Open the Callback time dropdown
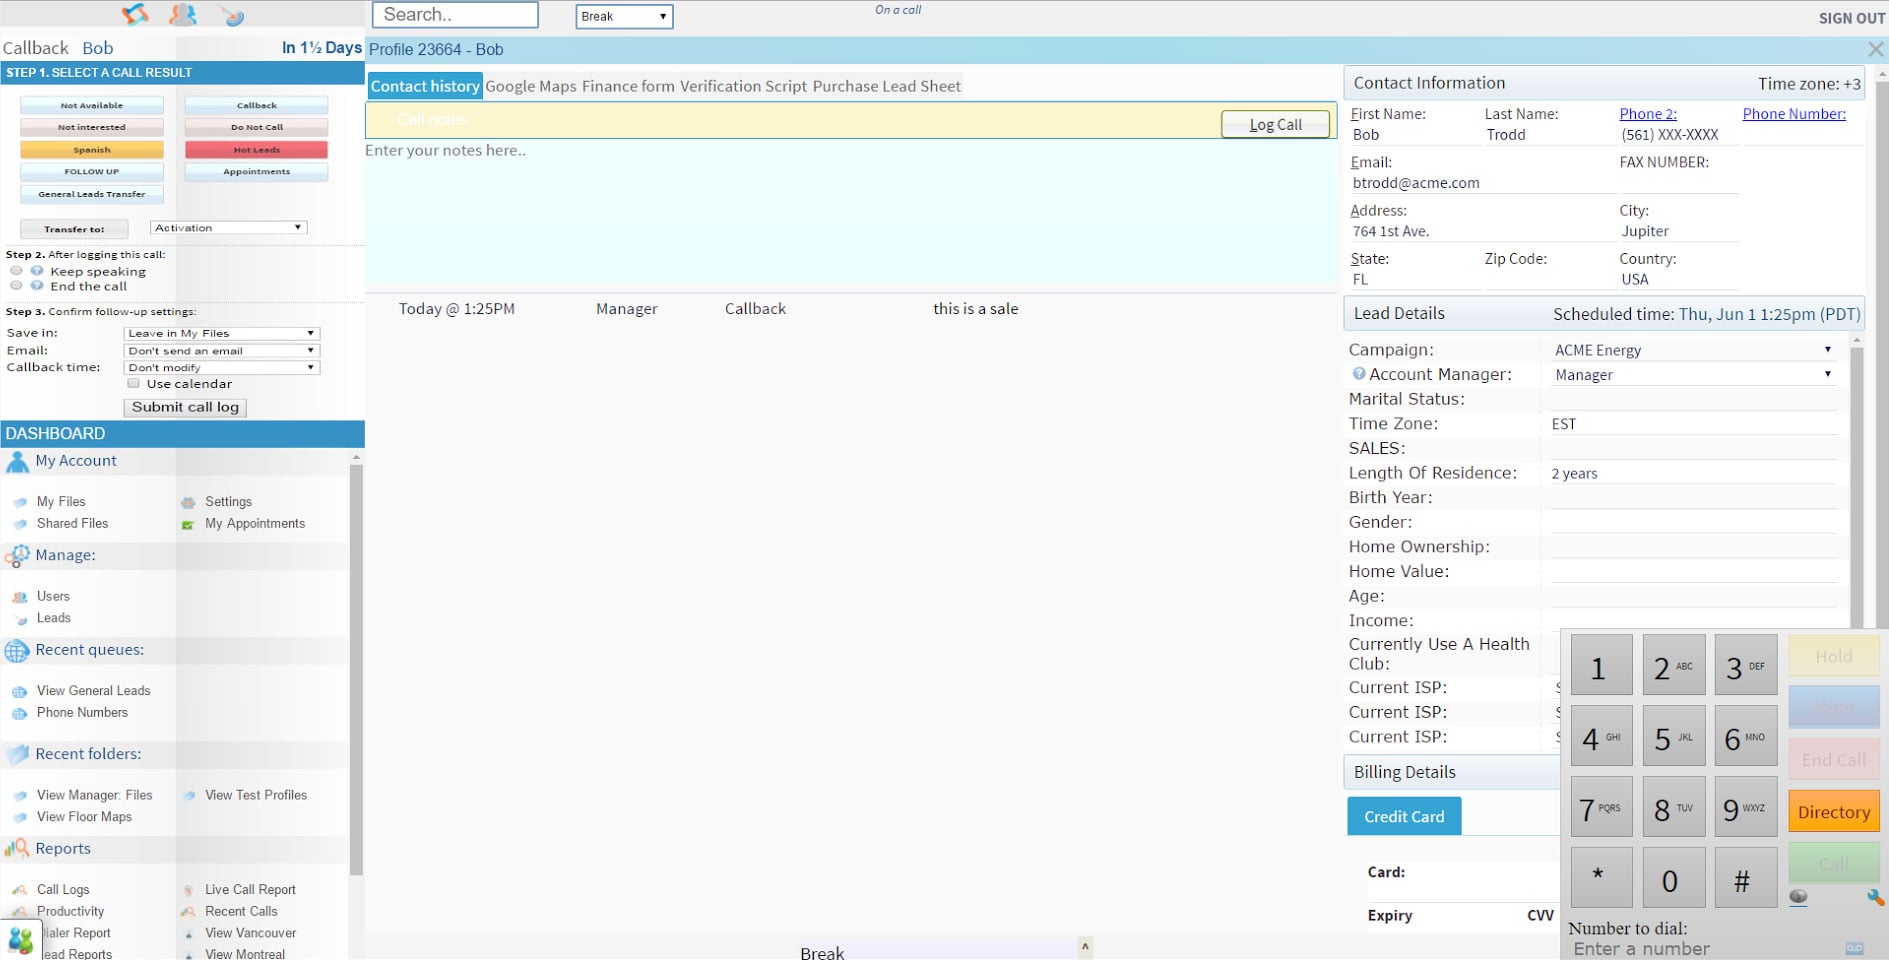 (x=221, y=367)
